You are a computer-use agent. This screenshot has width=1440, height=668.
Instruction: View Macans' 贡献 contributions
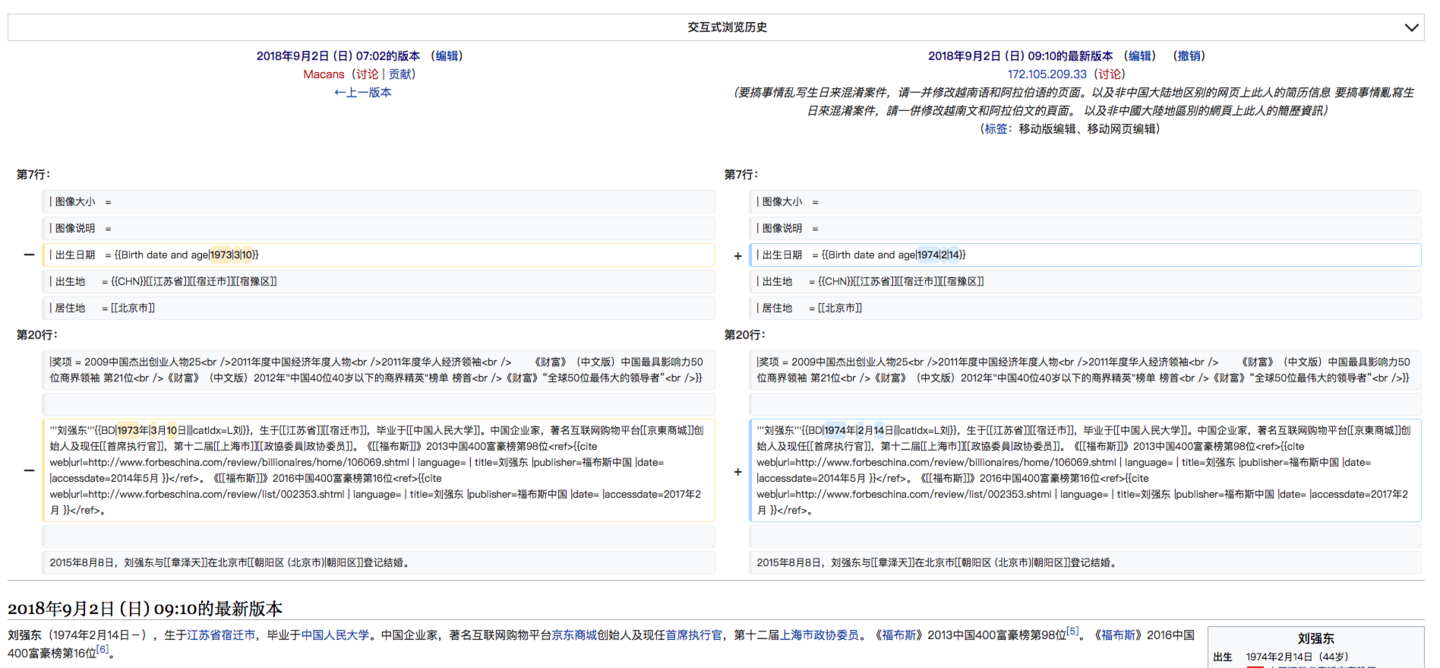(x=400, y=74)
